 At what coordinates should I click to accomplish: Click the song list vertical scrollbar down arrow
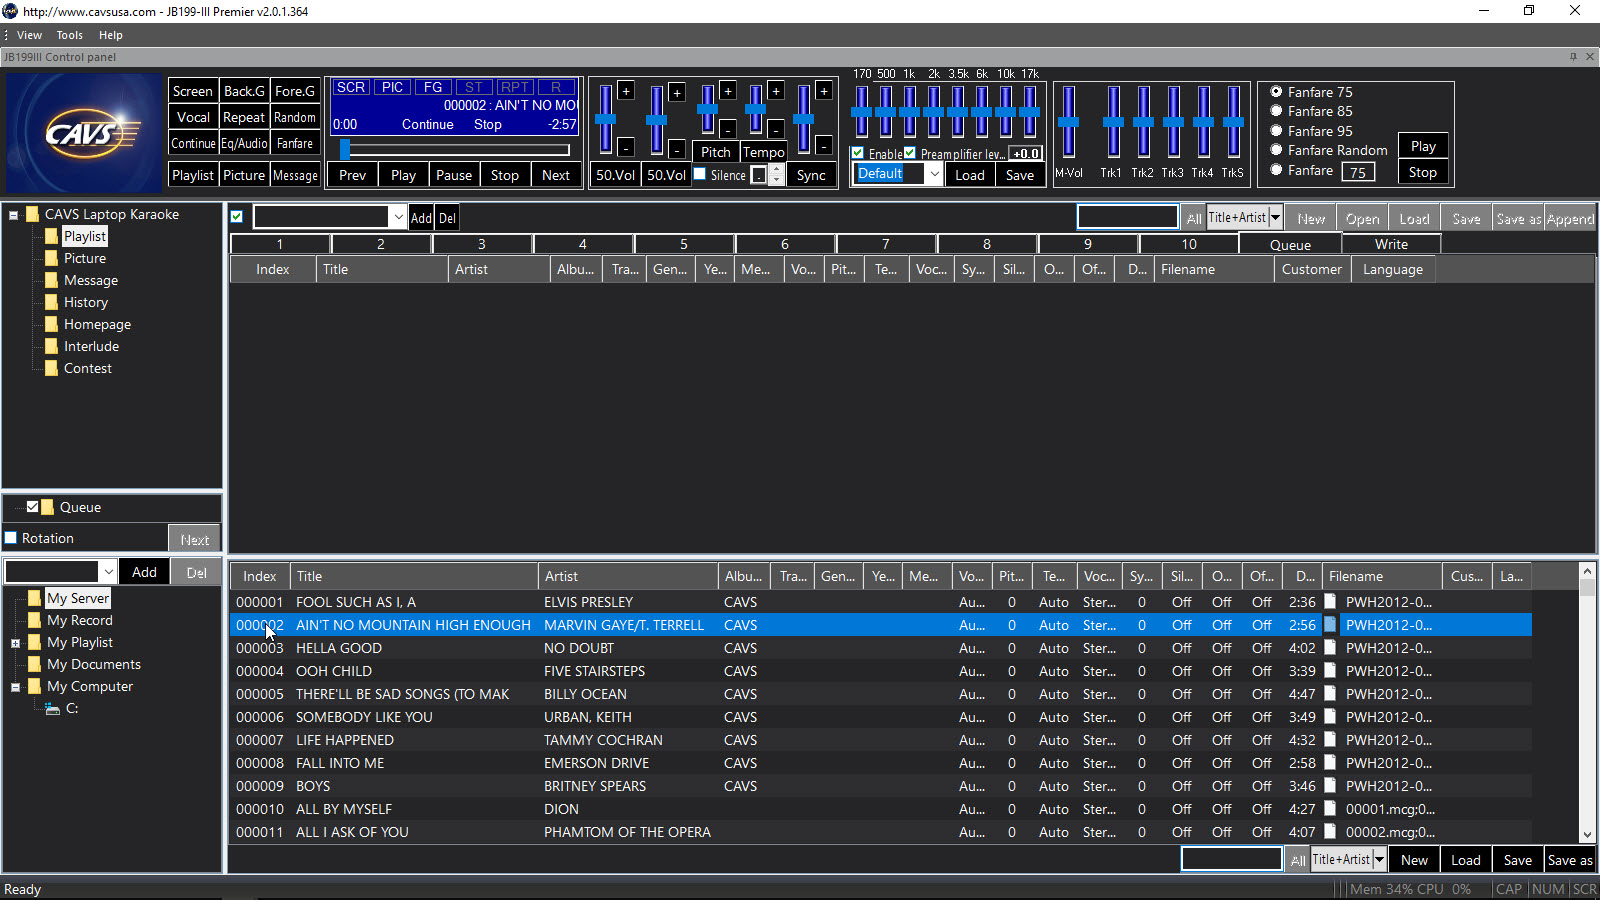point(1587,835)
